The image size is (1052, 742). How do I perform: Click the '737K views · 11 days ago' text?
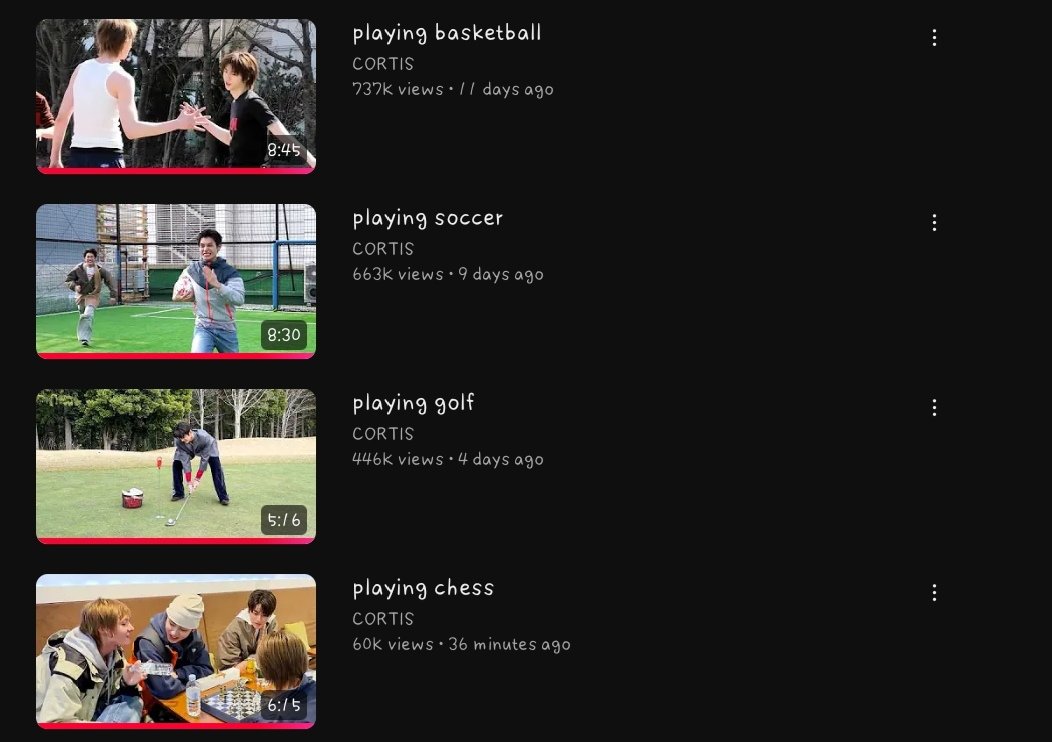coord(453,89)
